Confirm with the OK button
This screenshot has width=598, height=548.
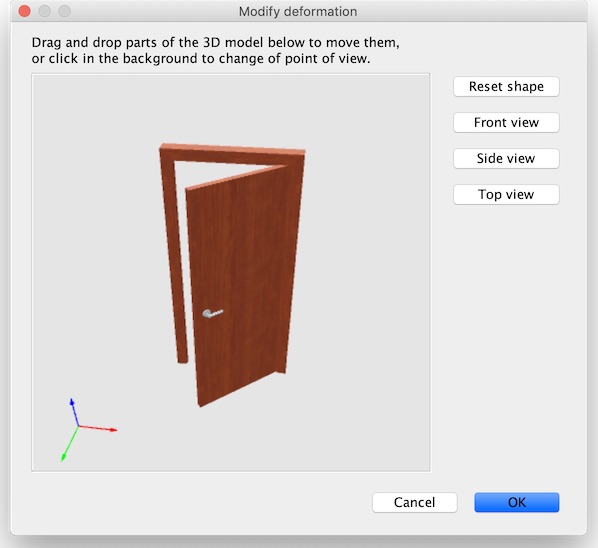pos(516,502)
